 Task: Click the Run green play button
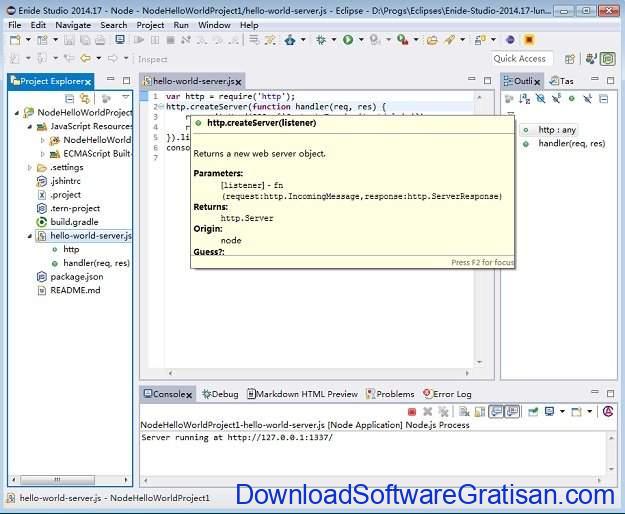click(x=348, y=40)
